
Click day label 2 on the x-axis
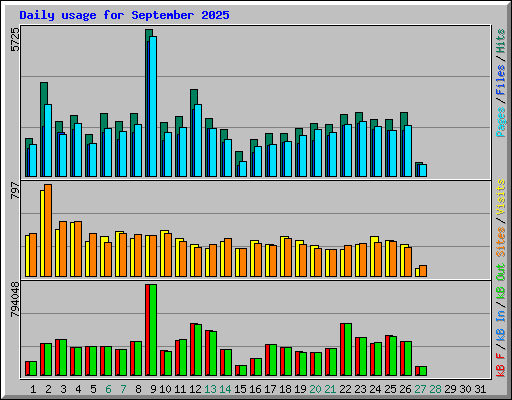pyautogui.click(x=48, y=389)
